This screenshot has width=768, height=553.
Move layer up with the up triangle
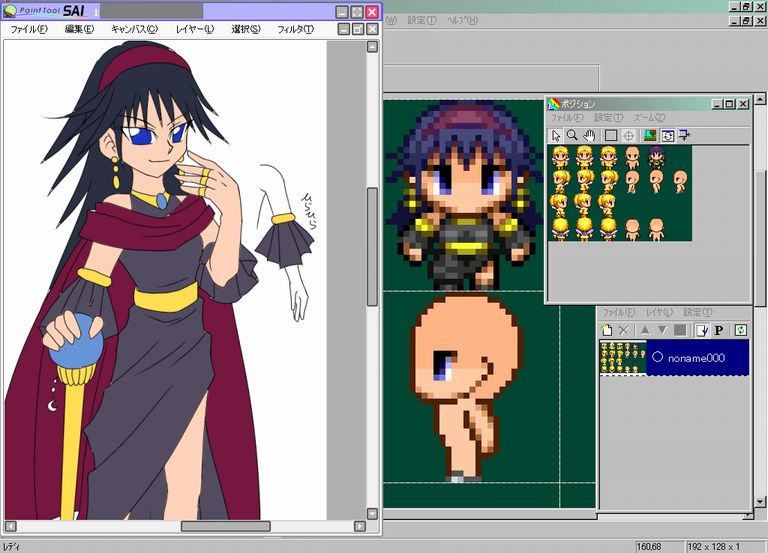coord(645,331)
